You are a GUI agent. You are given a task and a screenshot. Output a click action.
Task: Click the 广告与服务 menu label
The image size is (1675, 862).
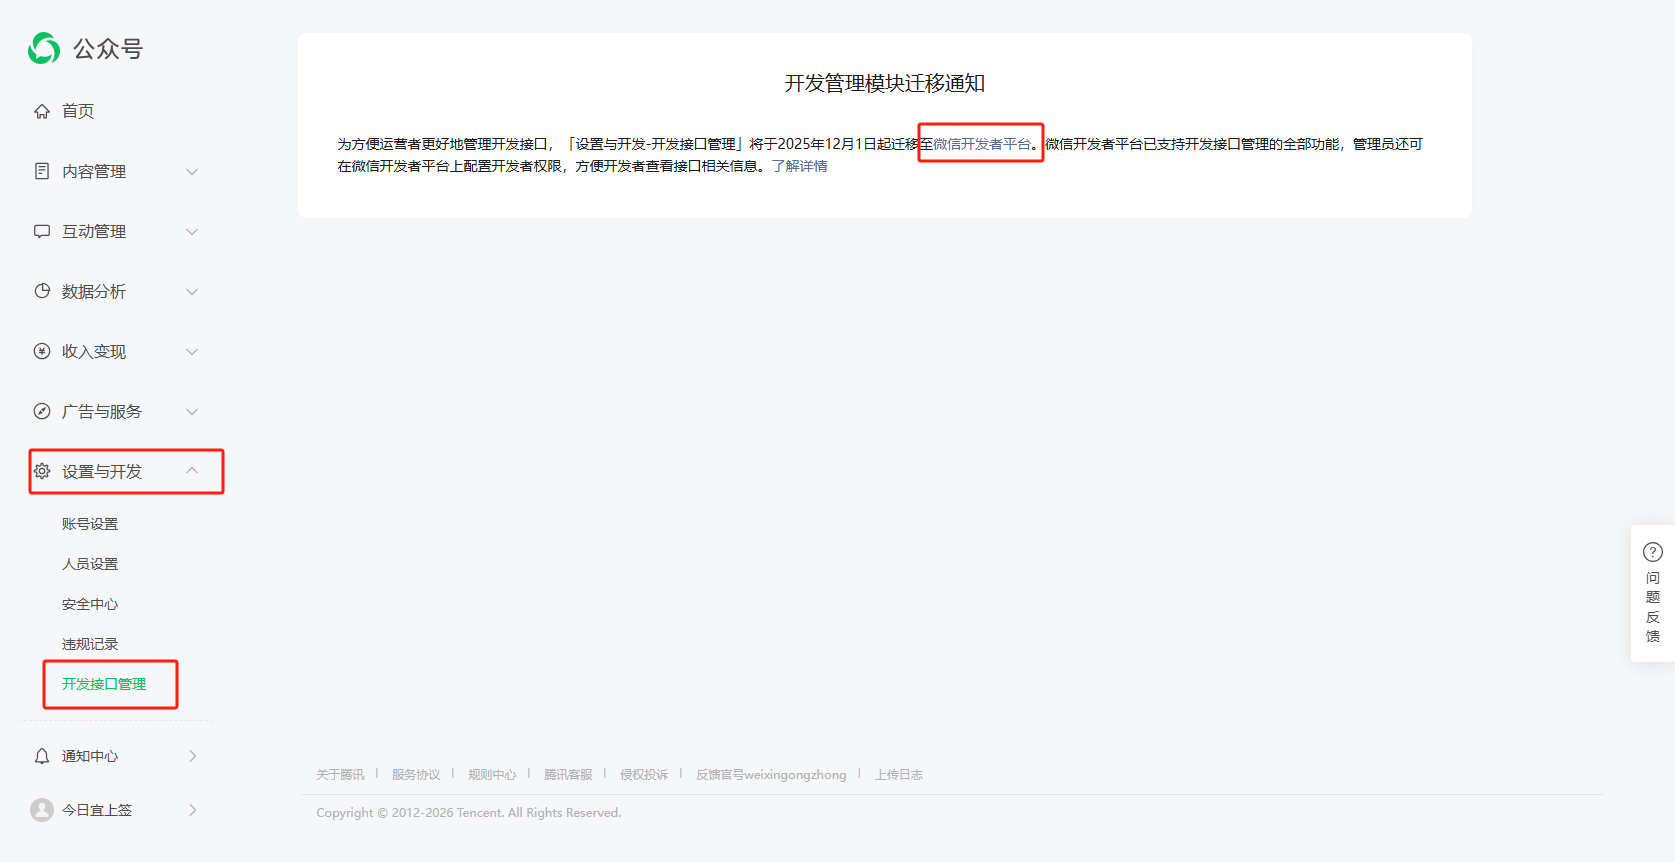(102, 411)
